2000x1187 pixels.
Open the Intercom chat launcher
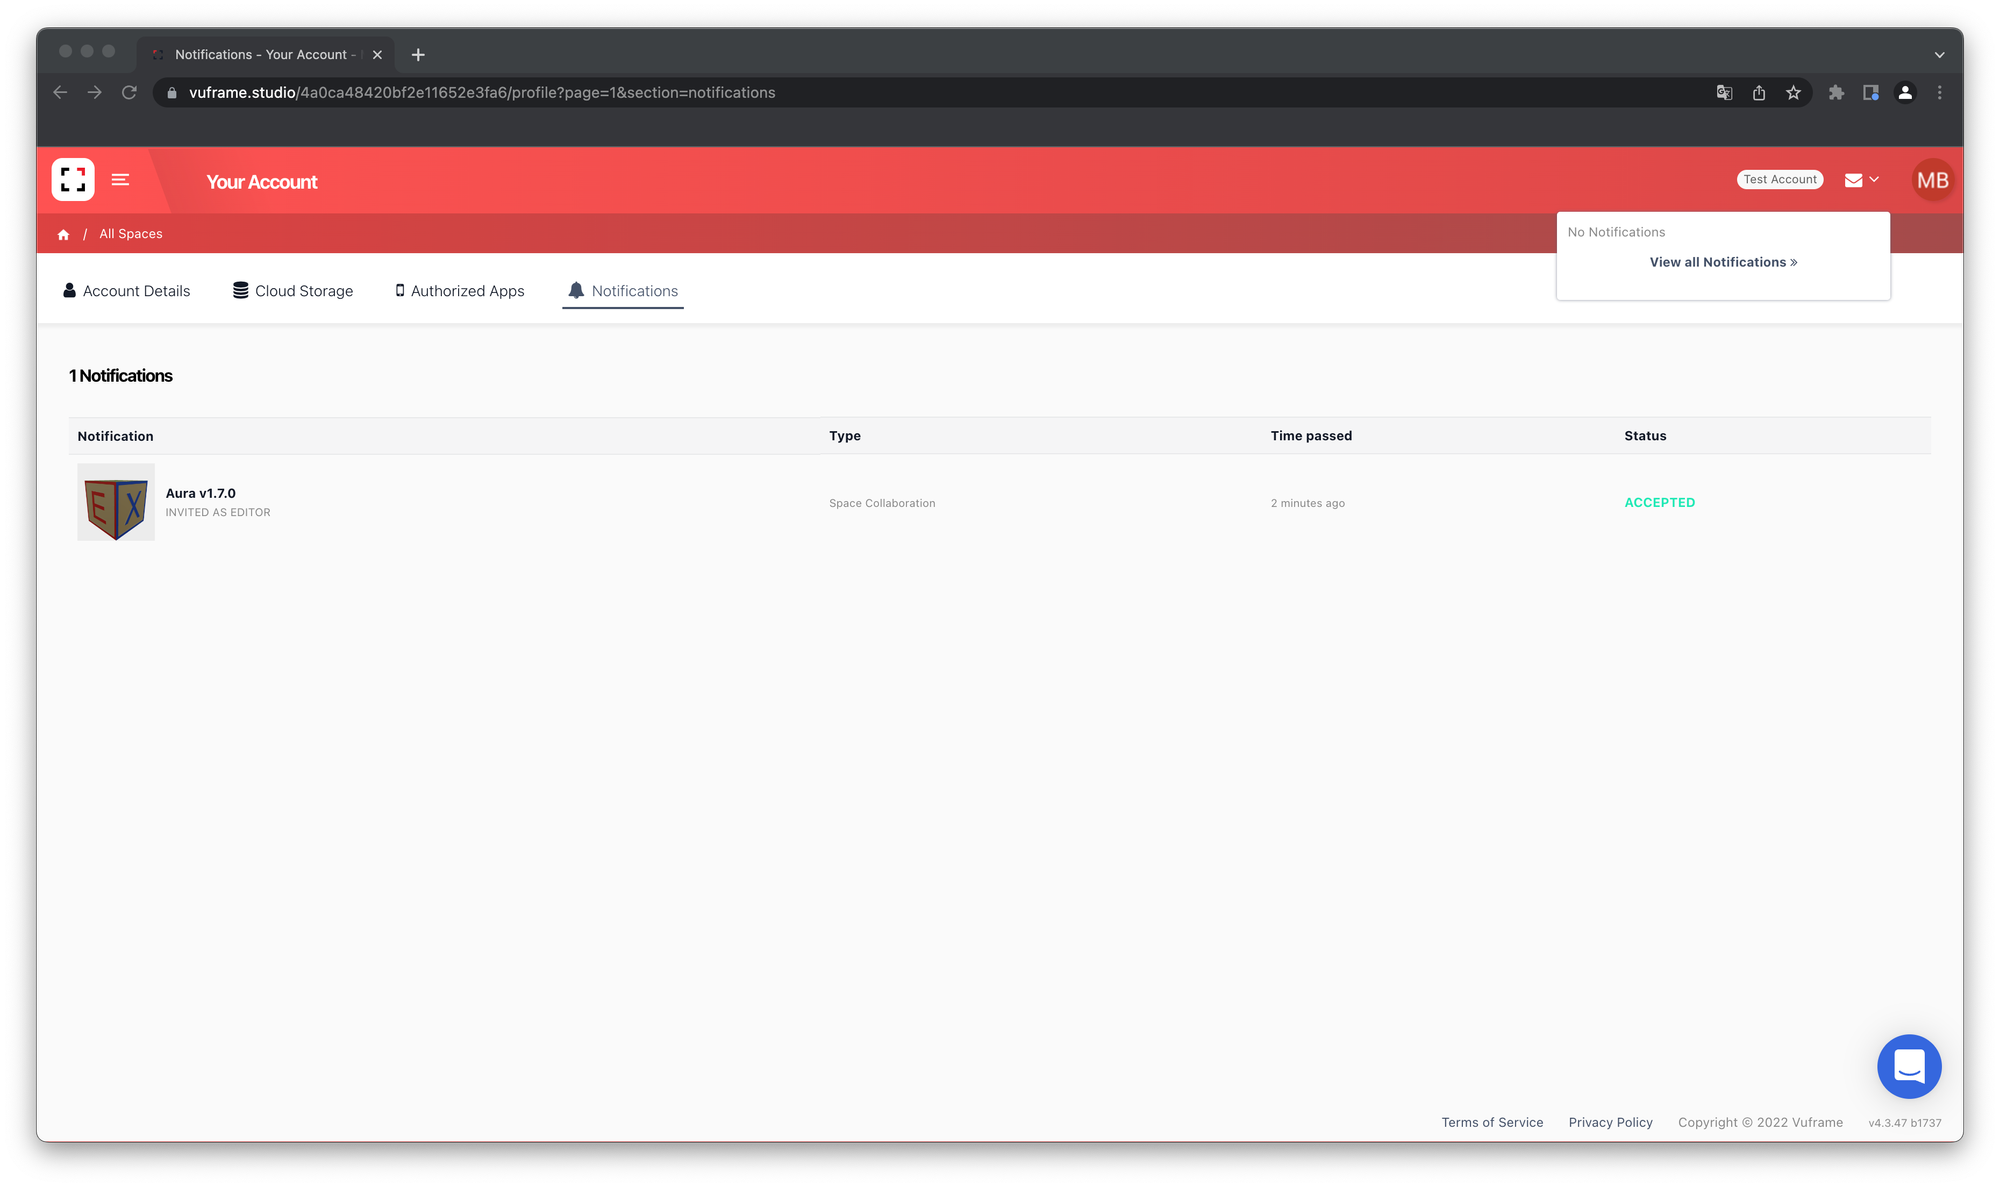1909,1066
